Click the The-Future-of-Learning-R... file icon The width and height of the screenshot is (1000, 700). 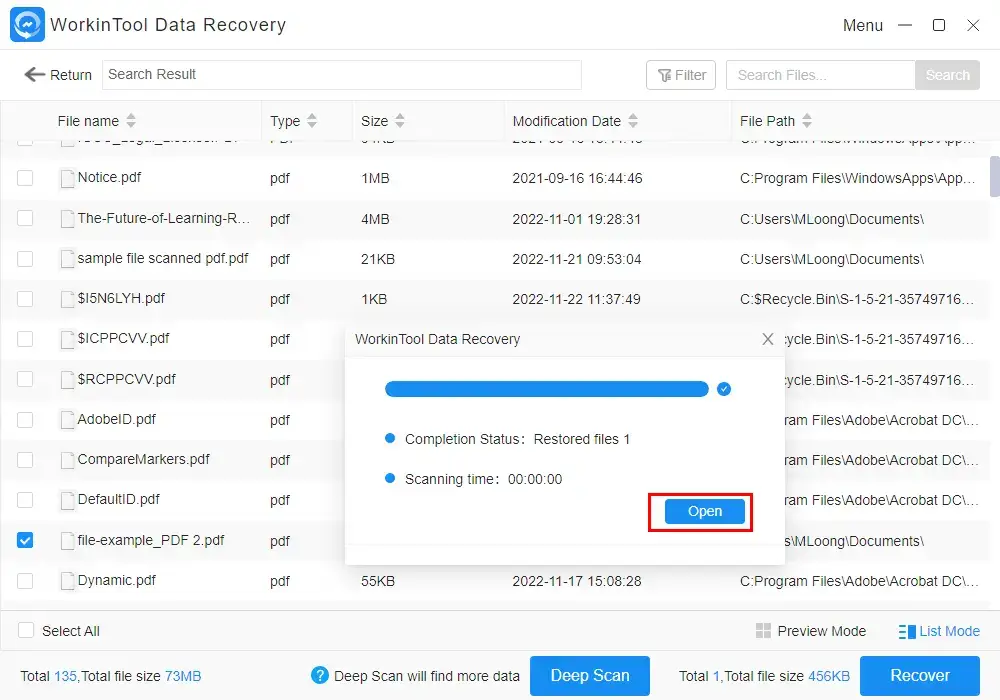coord(67,219)
